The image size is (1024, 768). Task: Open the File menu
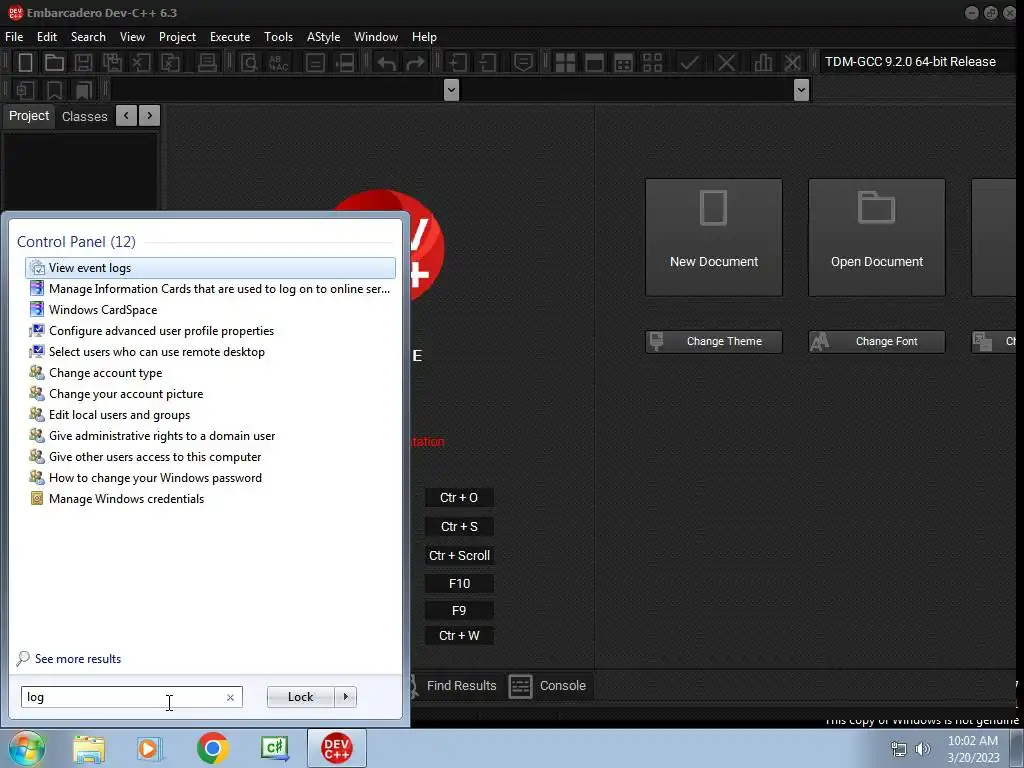(x=14, y=37)
